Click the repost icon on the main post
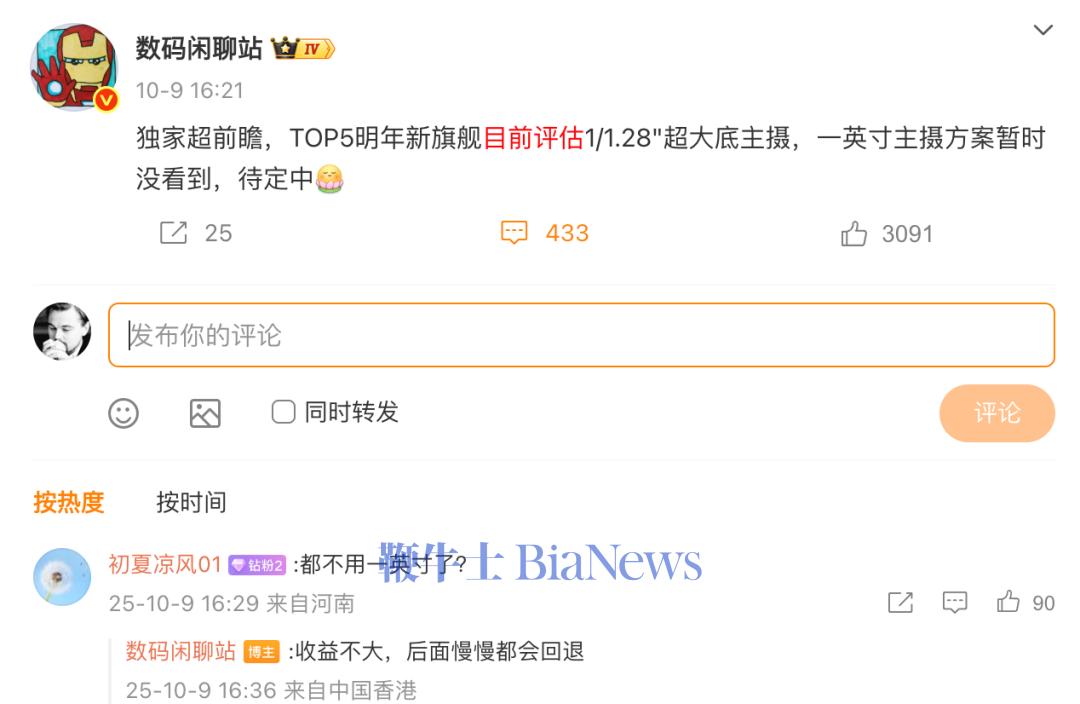The image size is (1080, 704). point(174,233)
